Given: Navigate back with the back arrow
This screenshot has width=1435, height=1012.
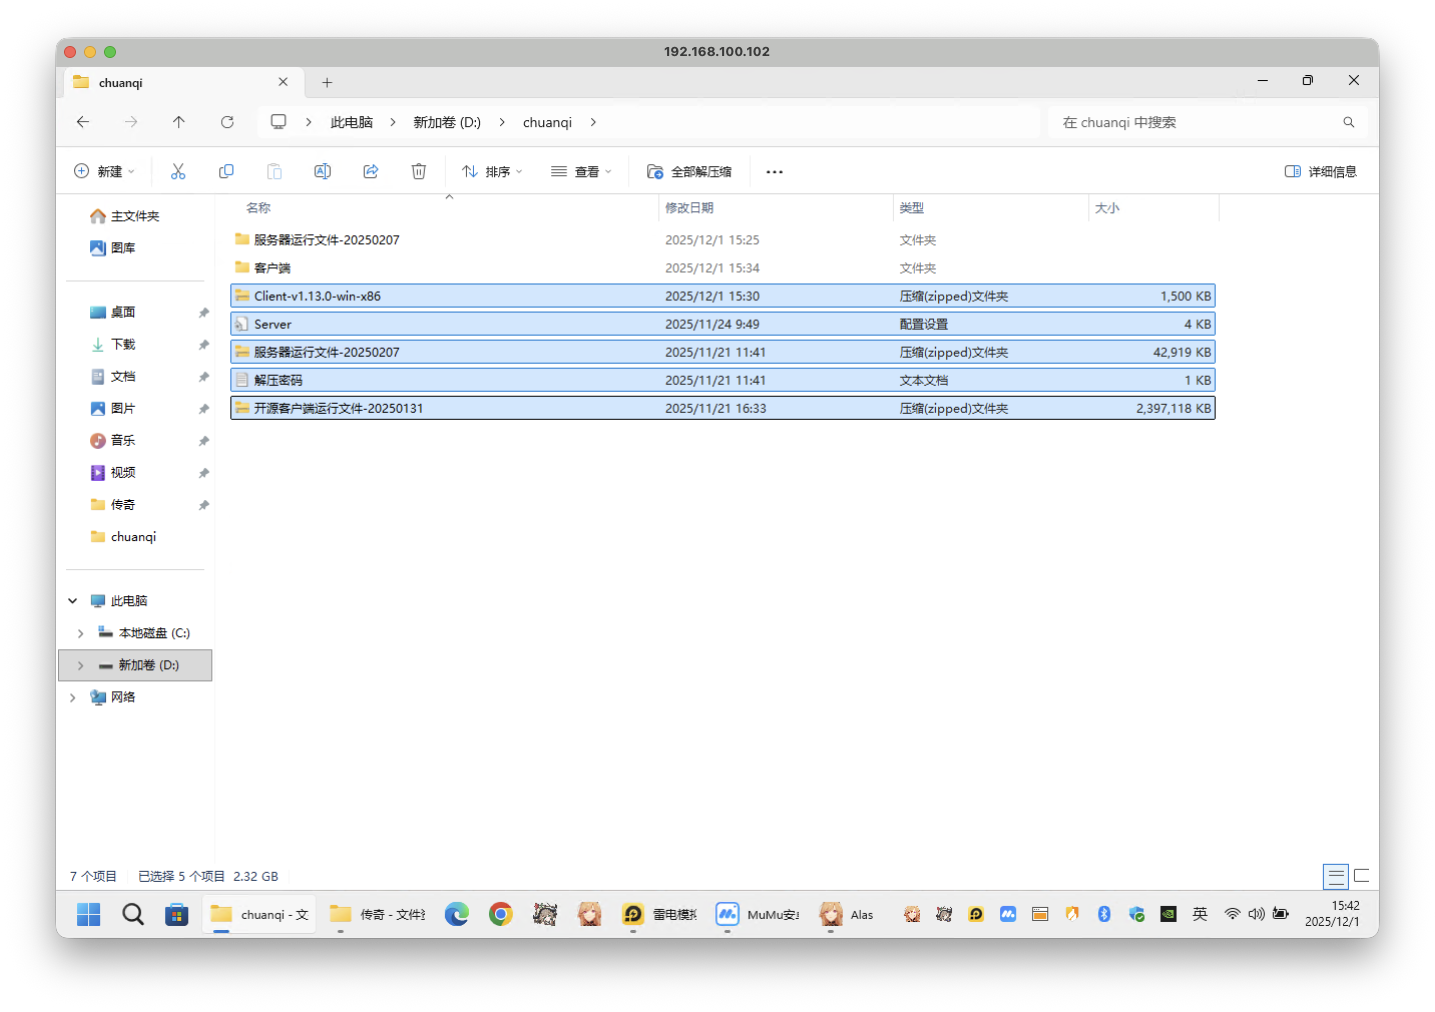Looking at the screenshot, I should [x=83, y=122].
